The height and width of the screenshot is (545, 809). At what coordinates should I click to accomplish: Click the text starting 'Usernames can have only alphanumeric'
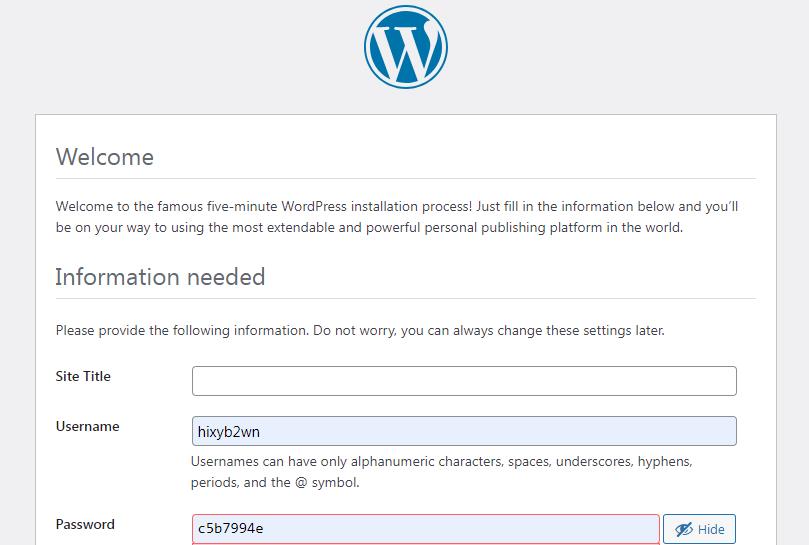point(442,472)
